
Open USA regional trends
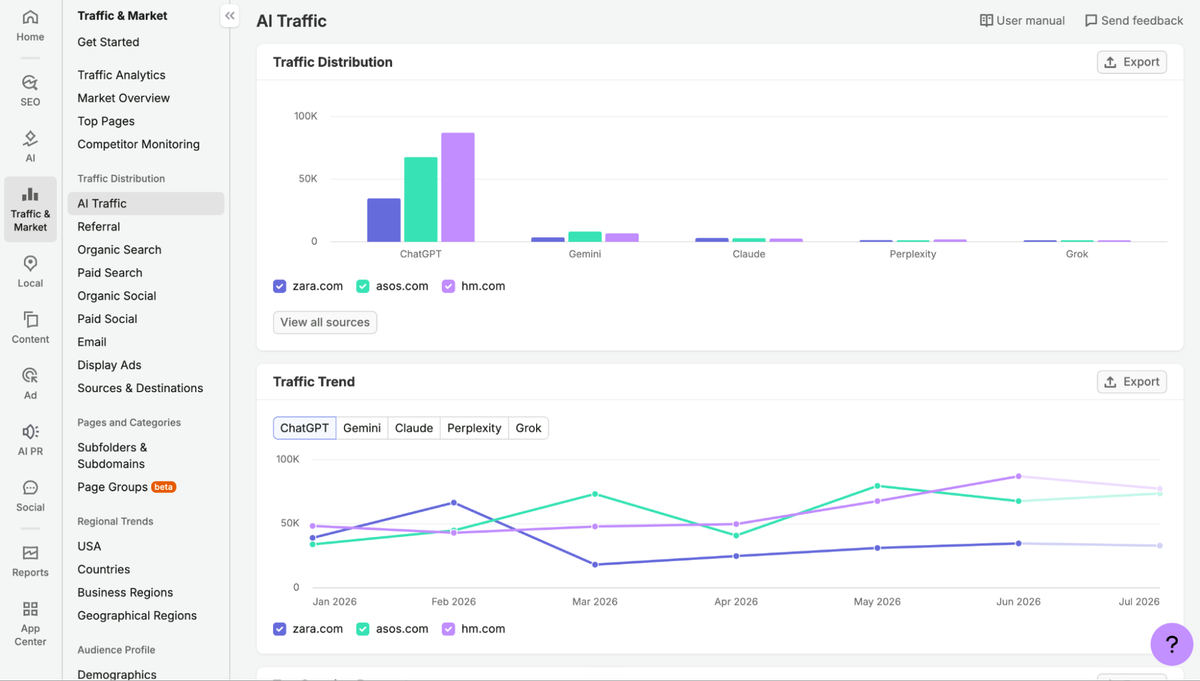(89, 546)
